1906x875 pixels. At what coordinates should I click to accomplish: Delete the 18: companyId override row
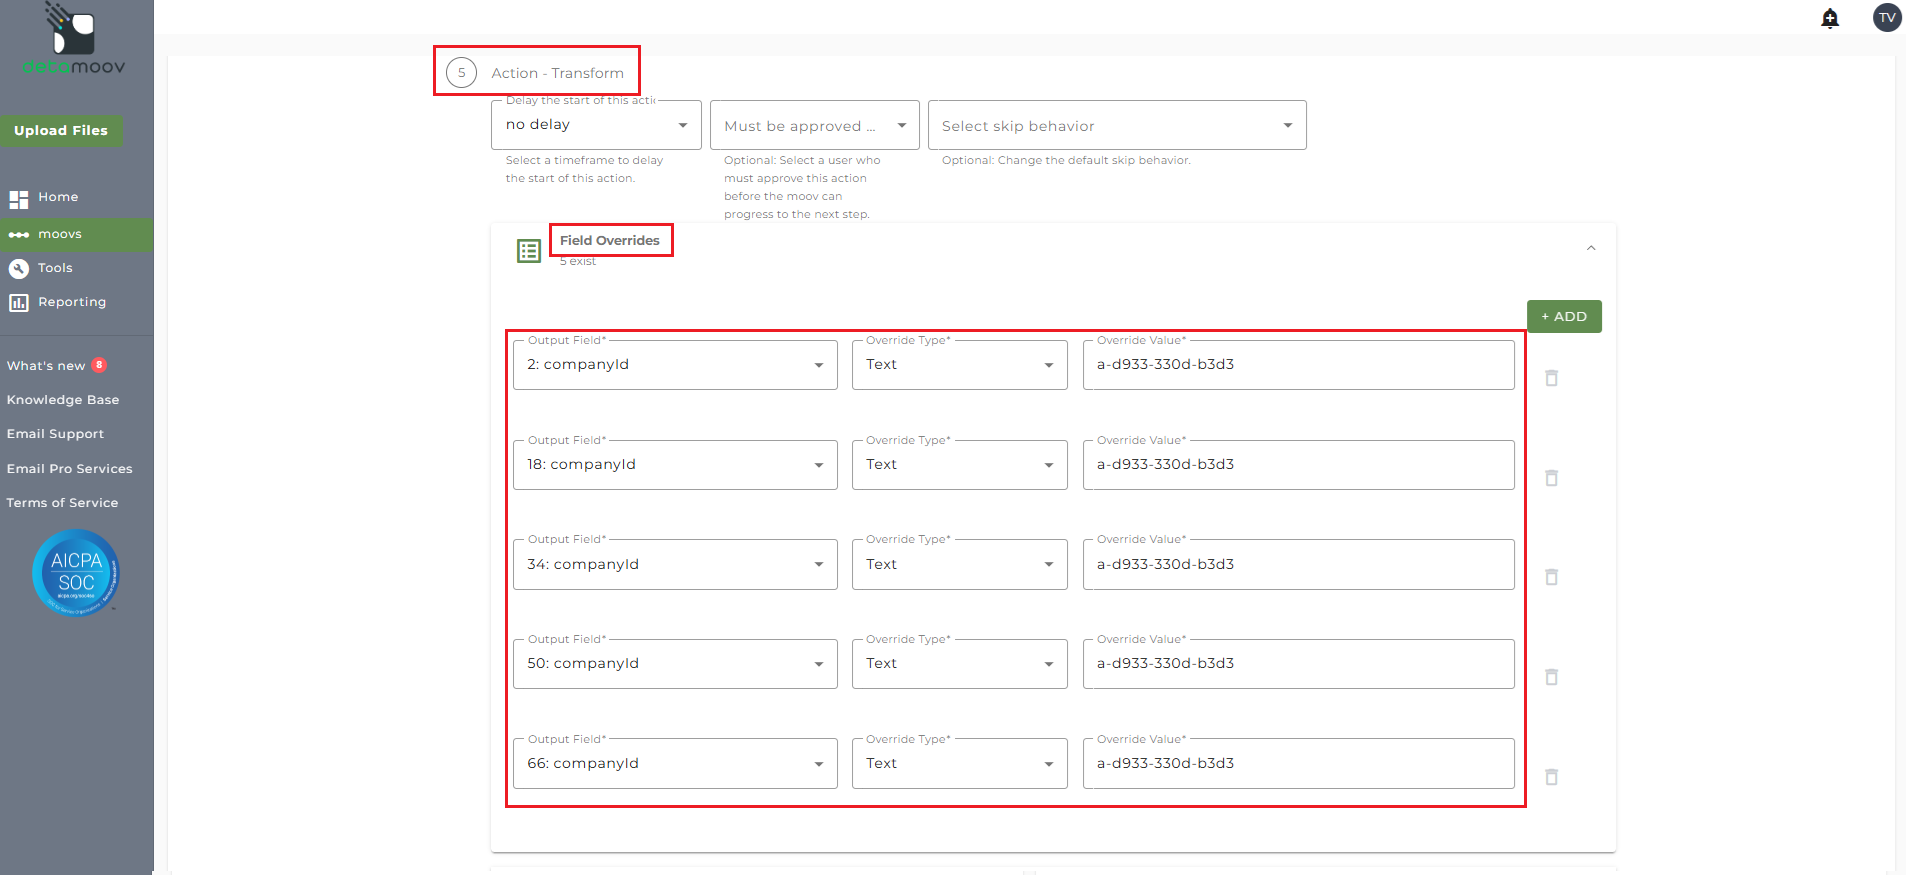(x=1551, y=478)
